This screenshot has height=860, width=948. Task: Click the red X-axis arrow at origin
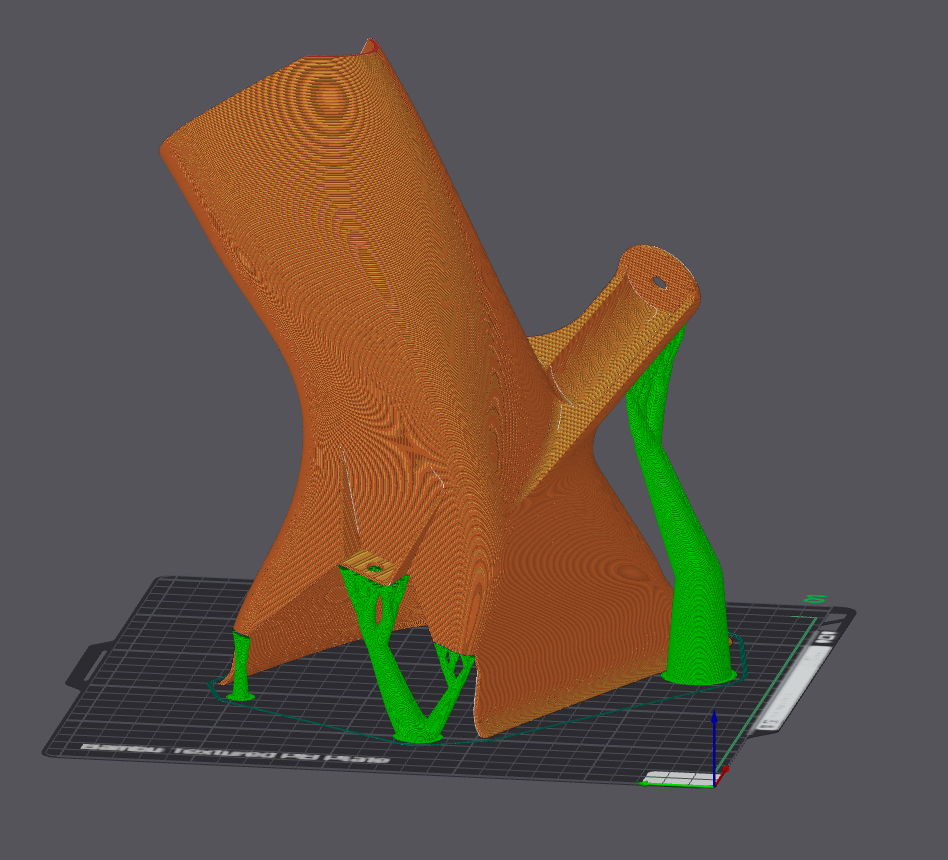(724, 771)
